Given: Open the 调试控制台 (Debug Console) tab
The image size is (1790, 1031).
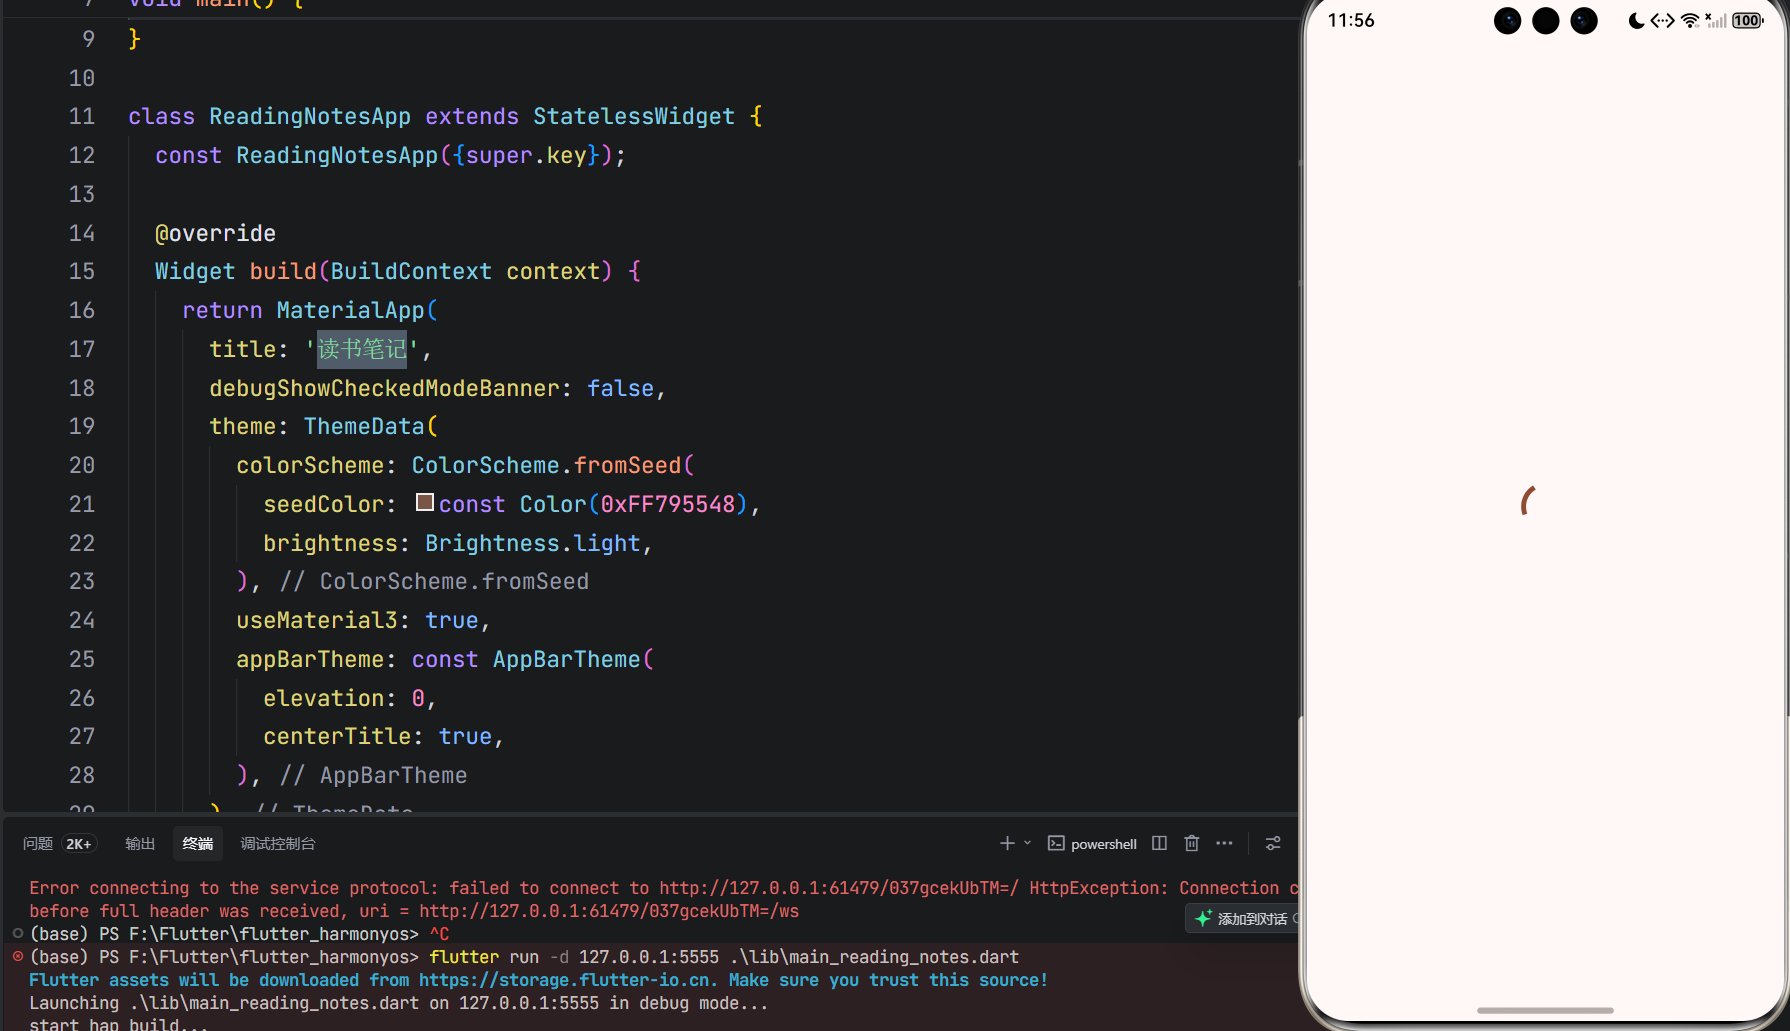Looking at the screenshot, I should tap(278, 844).
